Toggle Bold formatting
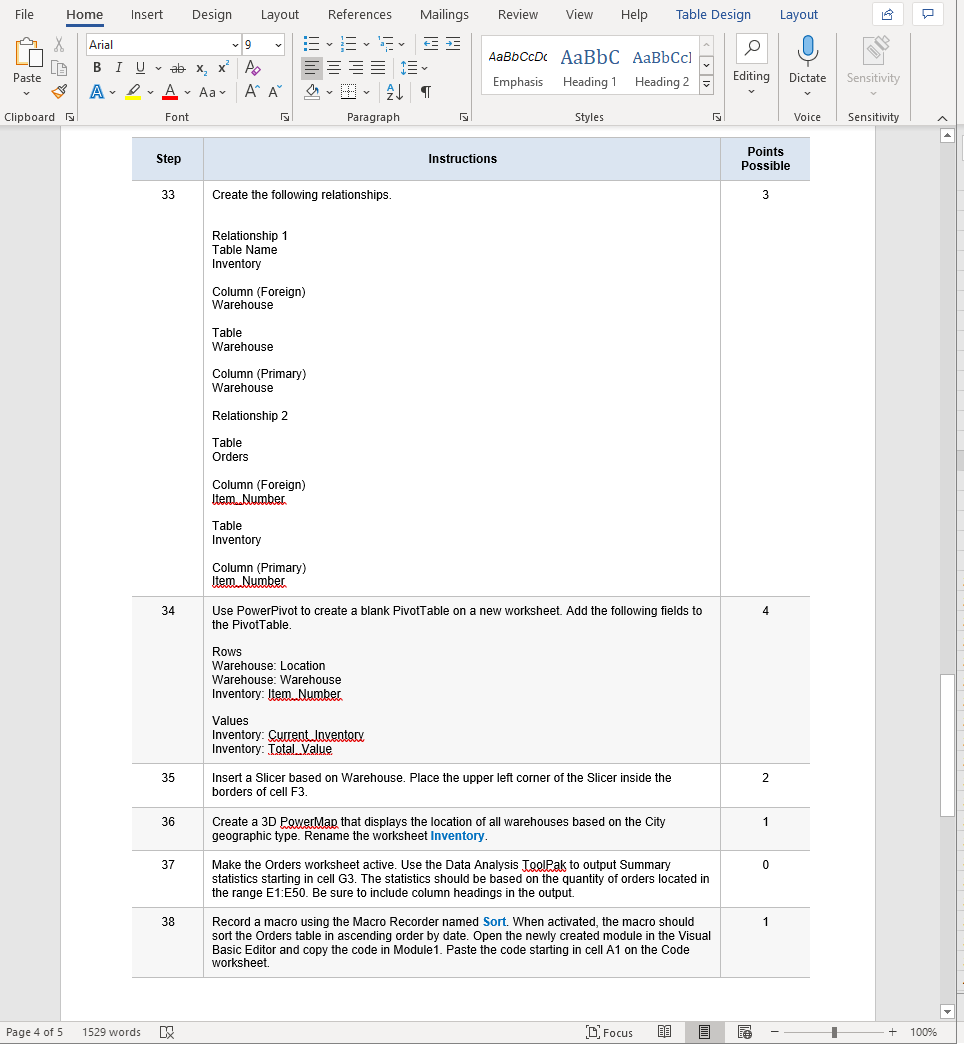 pos(97,67)
